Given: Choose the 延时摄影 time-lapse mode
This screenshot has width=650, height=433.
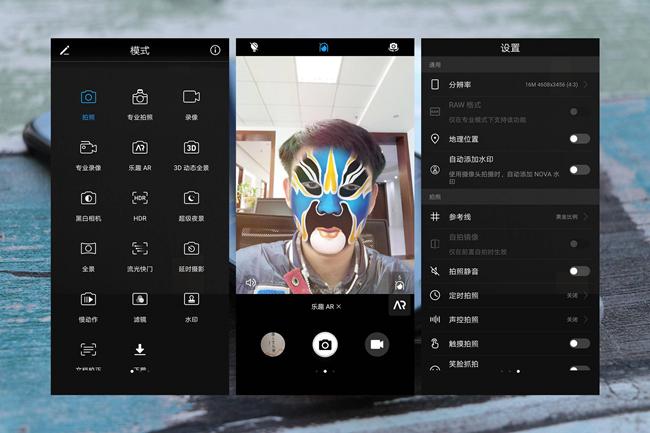Looking at the screenshot, I should (x=192, y=249).
